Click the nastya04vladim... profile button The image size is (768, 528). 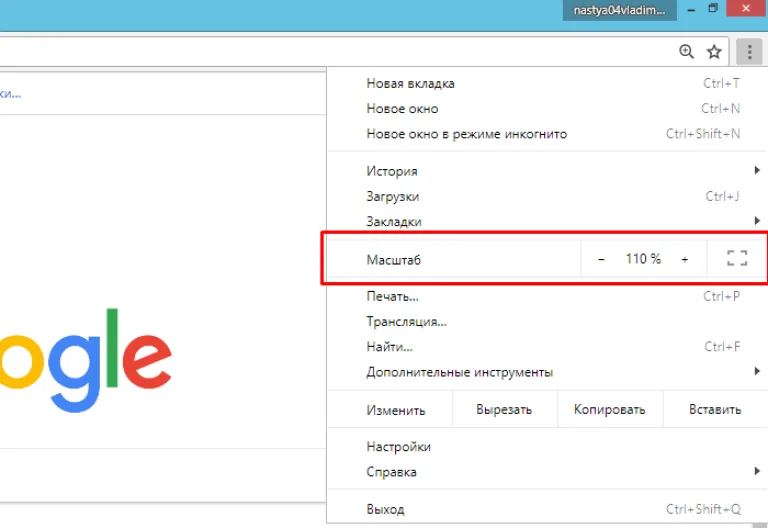pos(620,10)
